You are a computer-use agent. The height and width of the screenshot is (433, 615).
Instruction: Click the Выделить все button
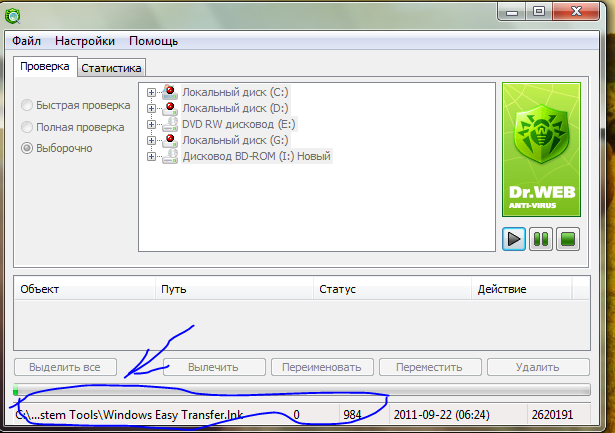pos(65,367)
